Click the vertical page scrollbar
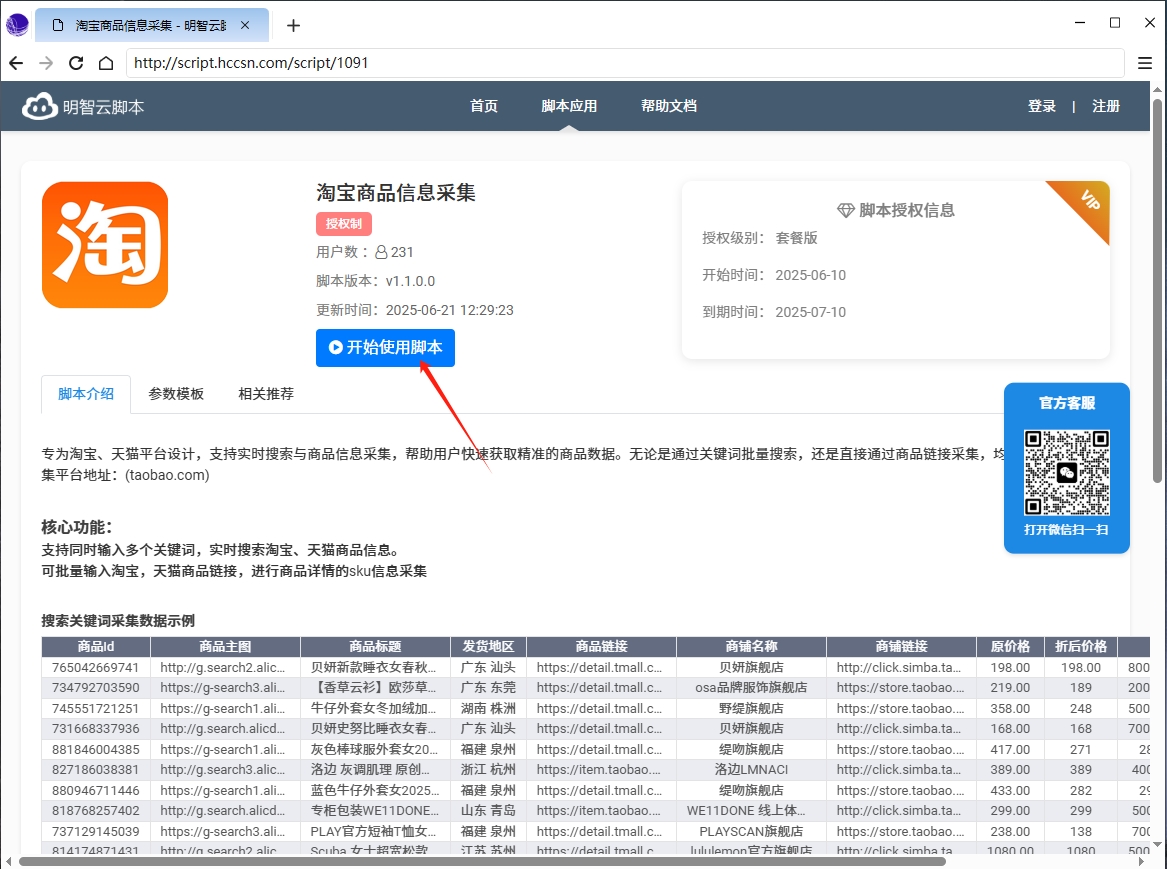1167x869 pixels. pyautogui.click(x=1157, y=290)
